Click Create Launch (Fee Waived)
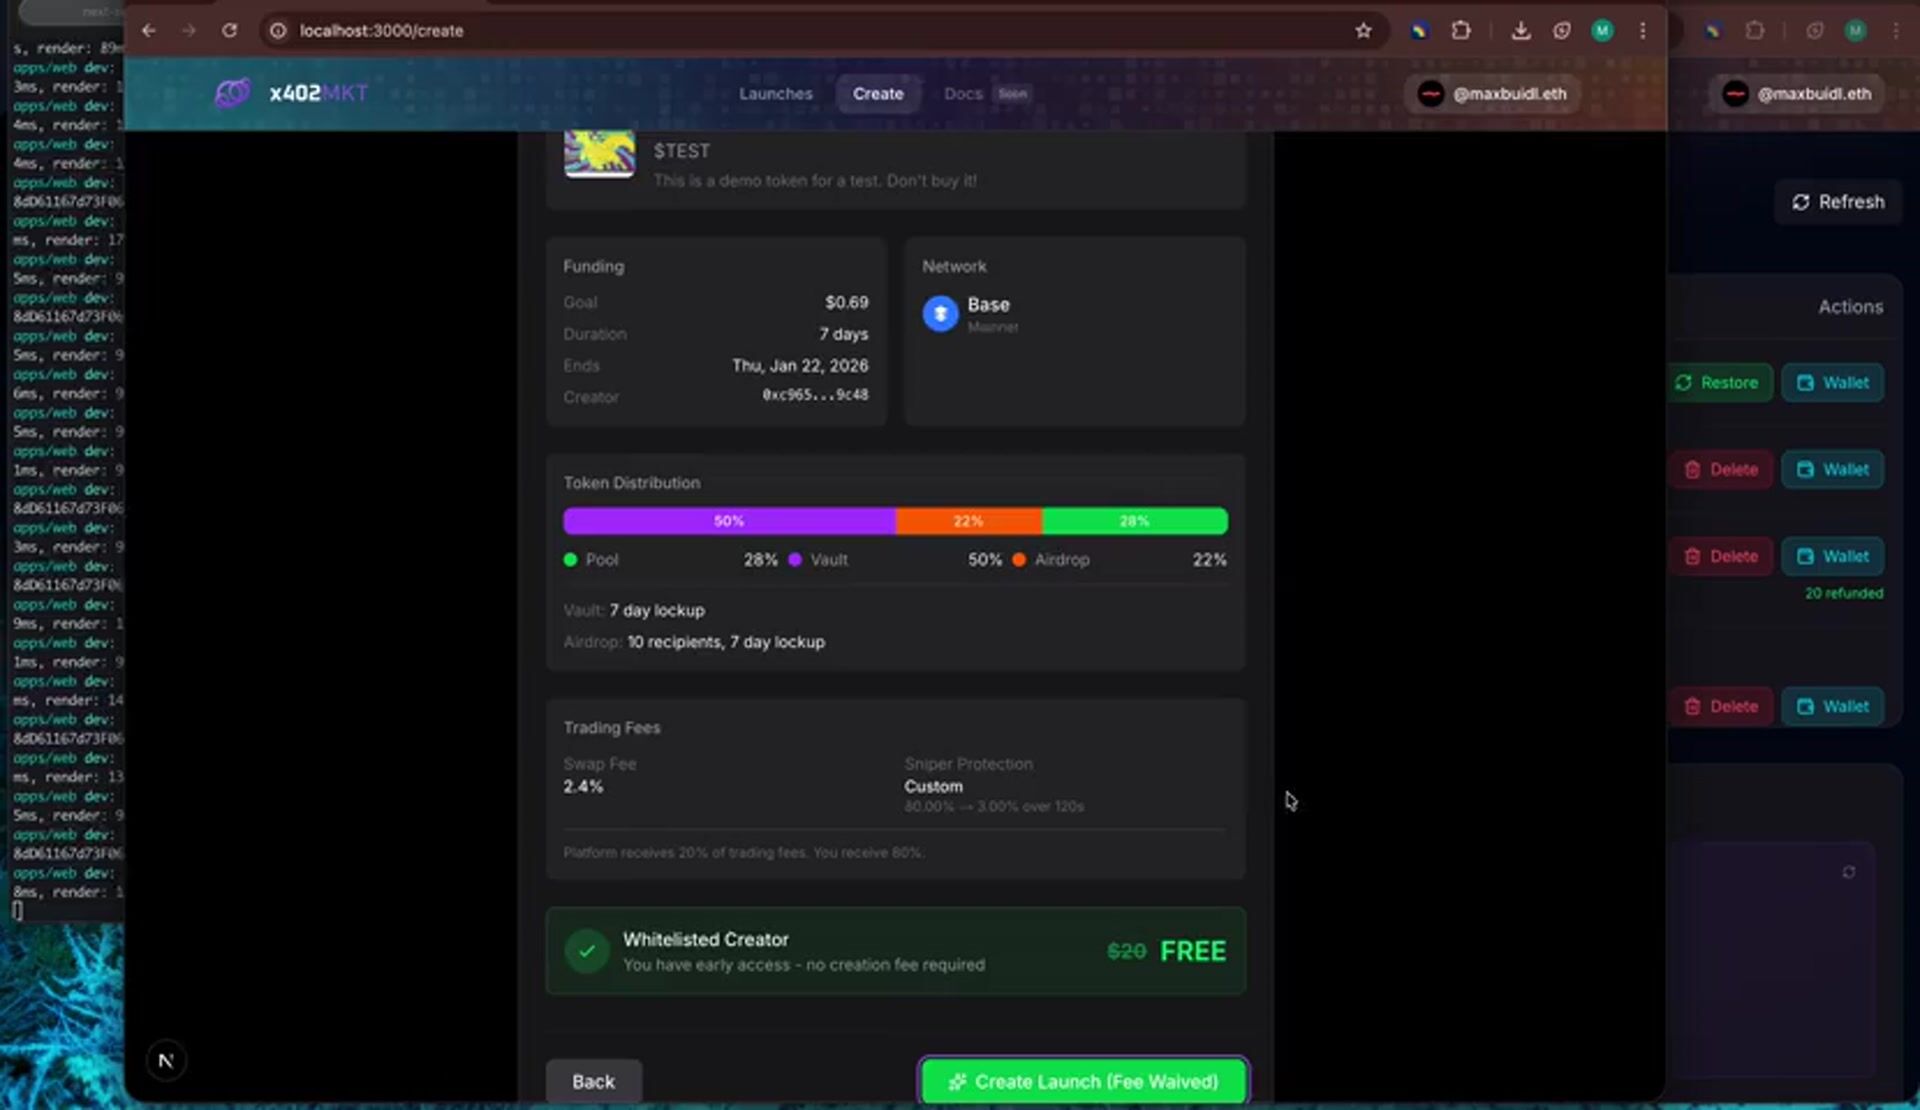The height and width of the screenshot is (1110, 1920). point(1082,1081)
